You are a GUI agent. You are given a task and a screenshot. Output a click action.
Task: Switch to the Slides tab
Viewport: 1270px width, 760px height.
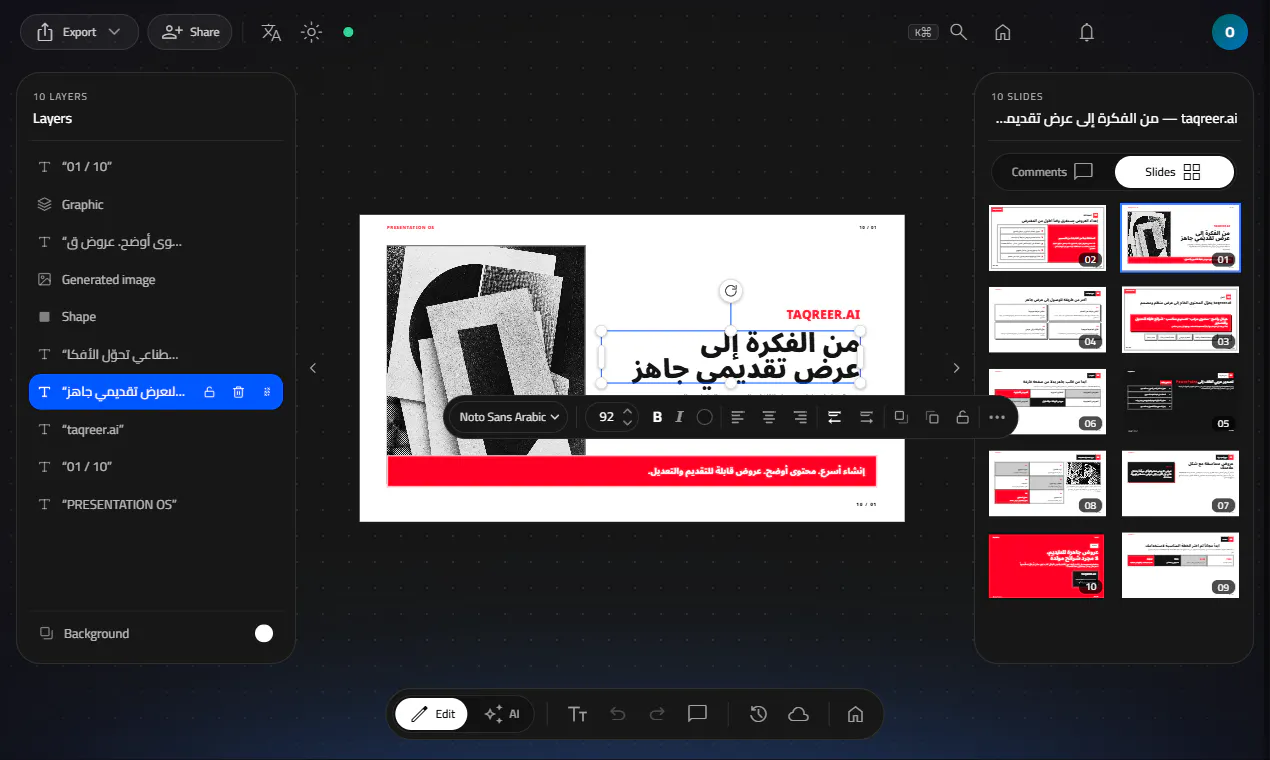(1174, 172)
